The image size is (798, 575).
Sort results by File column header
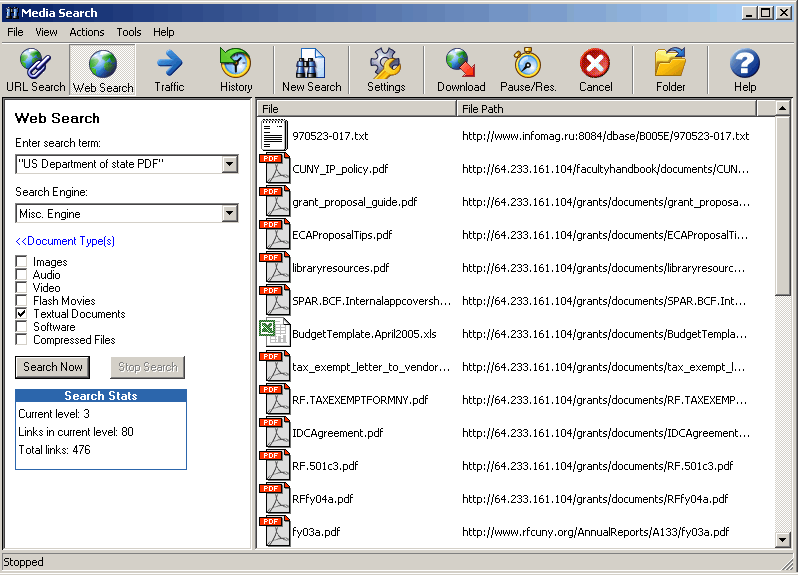point(356,108)
